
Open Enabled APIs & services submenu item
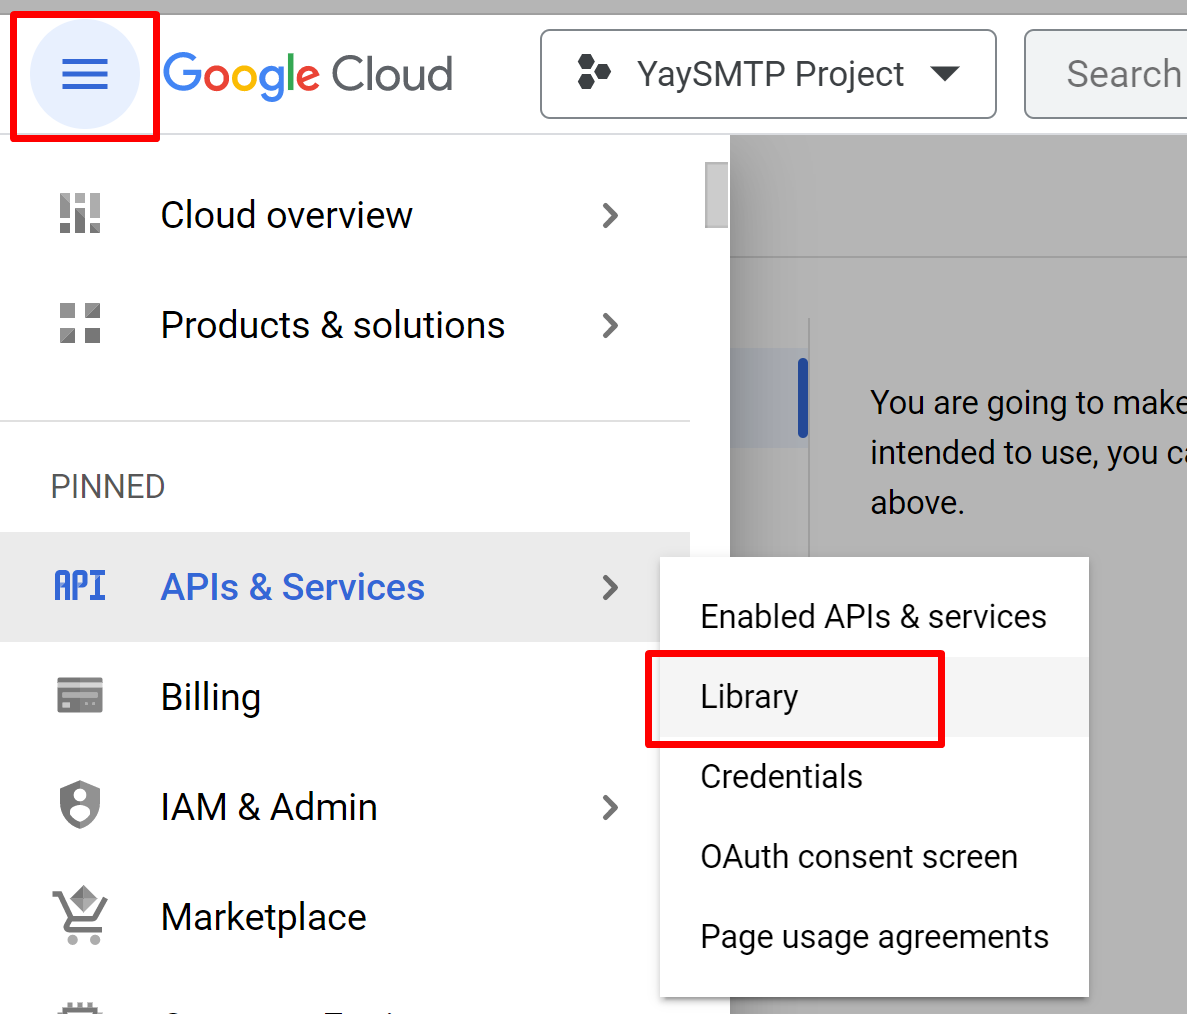[873, 617]
